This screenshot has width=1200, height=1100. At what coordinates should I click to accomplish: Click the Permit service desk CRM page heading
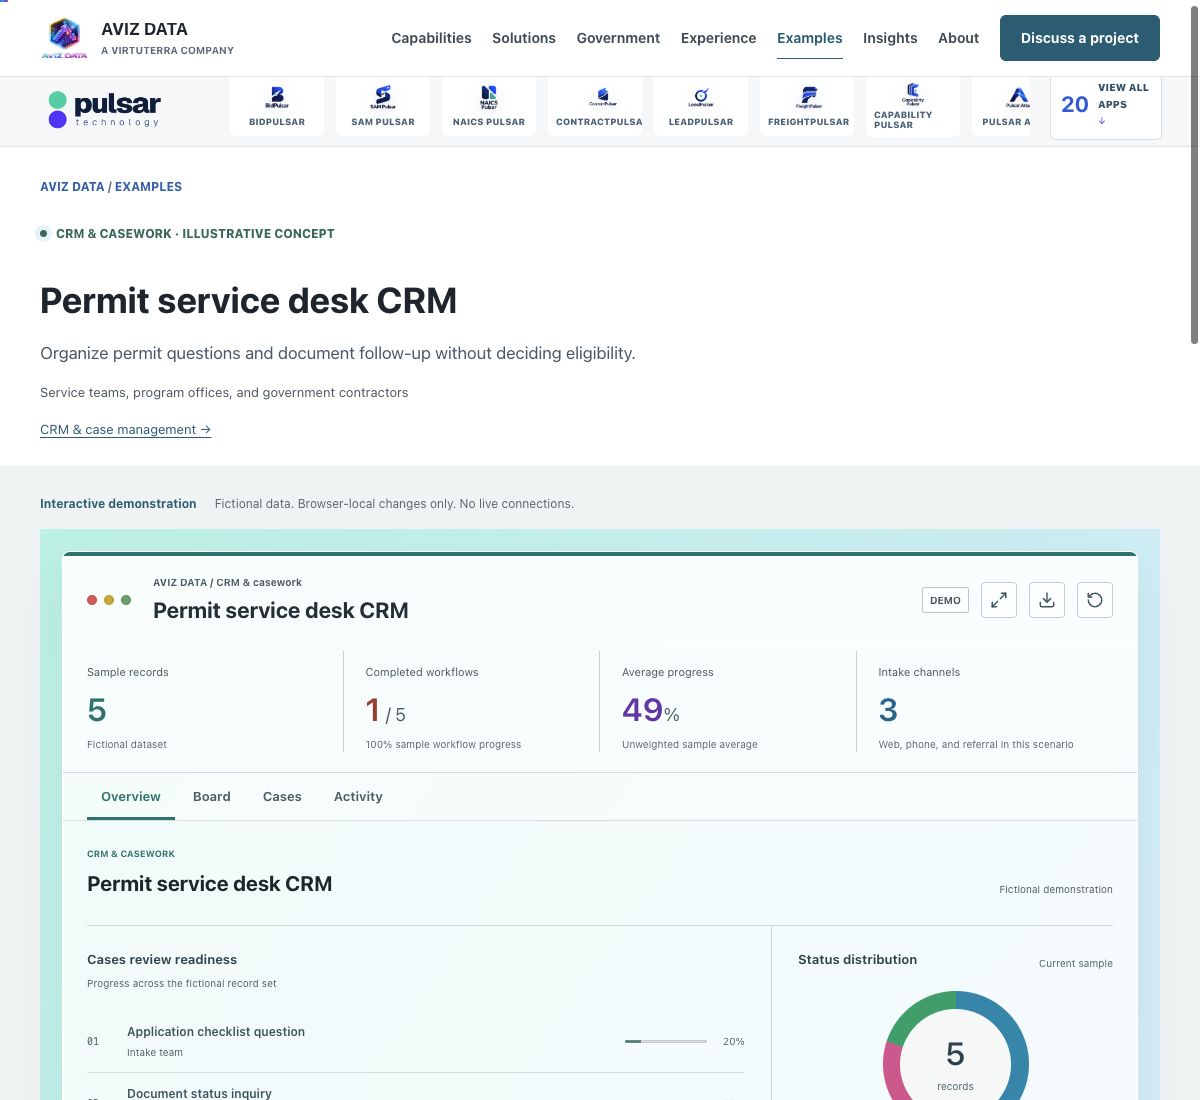[x=248, y=301]
